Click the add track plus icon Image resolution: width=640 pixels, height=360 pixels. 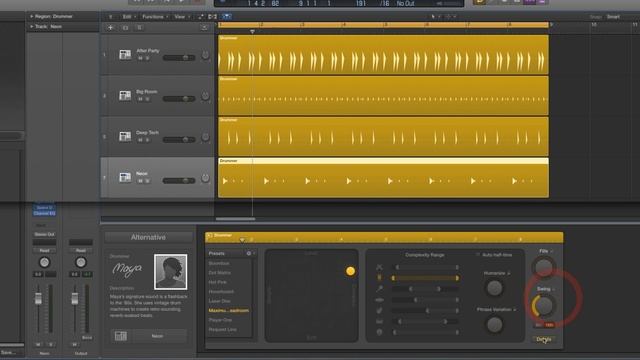(110, 27)
